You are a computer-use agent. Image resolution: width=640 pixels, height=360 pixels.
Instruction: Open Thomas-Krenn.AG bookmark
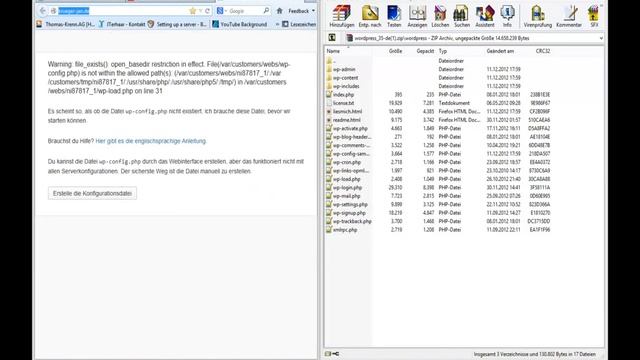(x=66, y=24)
